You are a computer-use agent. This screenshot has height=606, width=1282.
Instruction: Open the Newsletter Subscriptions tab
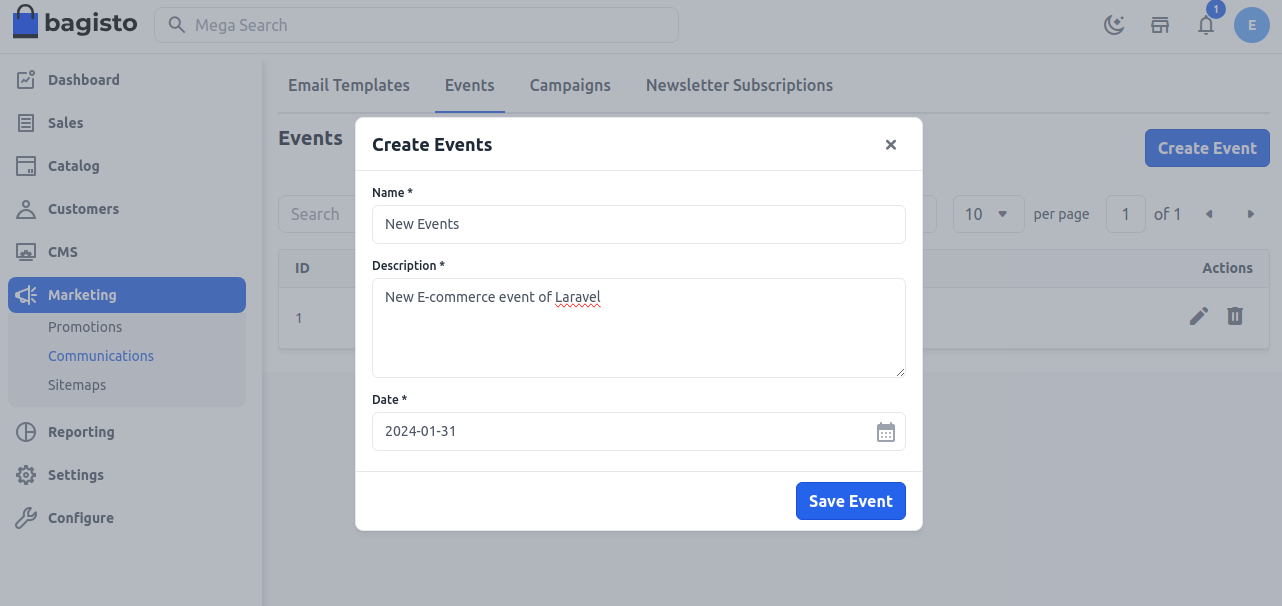pyautogui.click(x=739, y=85)
